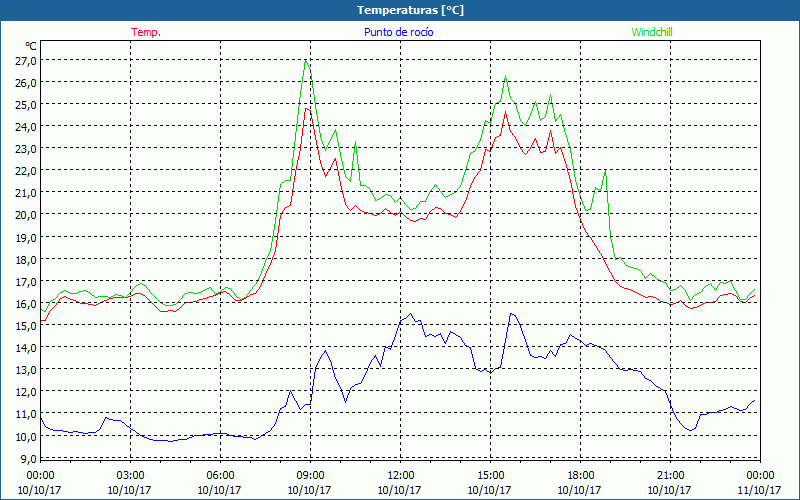Select the green Windchill legend label

click(652, 32)
